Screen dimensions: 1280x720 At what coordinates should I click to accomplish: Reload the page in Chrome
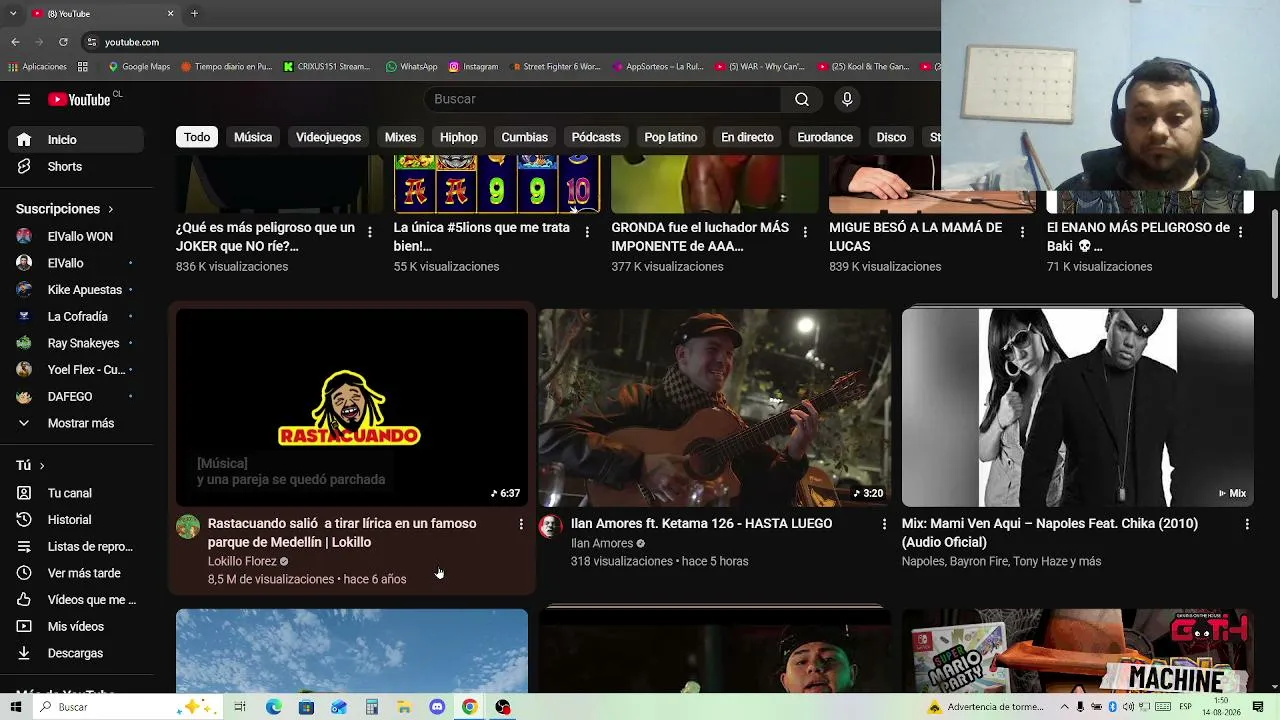[63, 42]
